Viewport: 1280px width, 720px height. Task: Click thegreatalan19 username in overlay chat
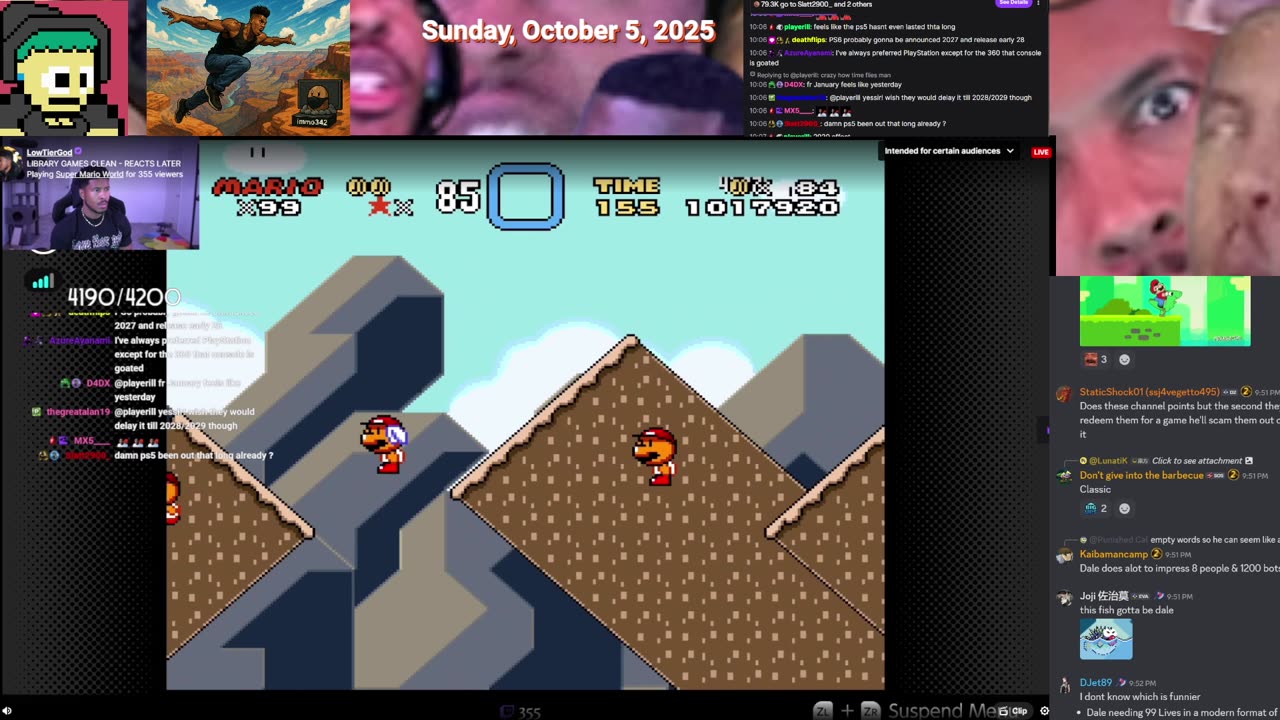pos(78,412)
